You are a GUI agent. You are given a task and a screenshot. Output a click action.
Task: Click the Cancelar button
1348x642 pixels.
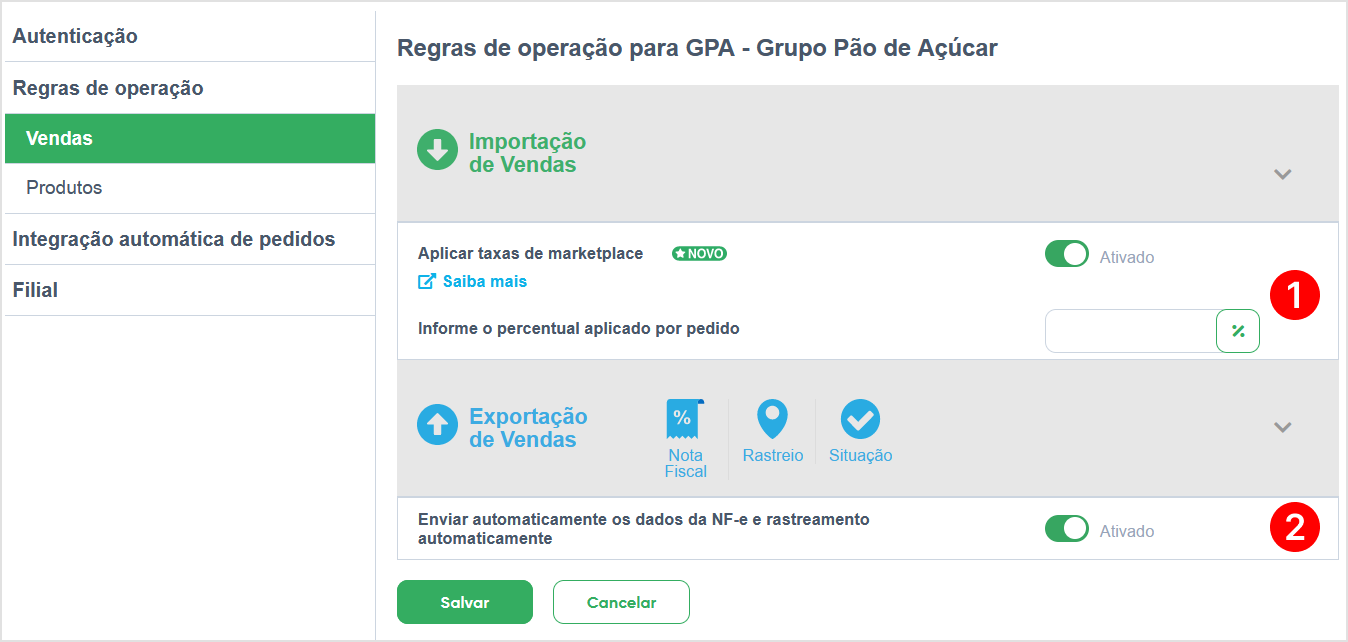[621, 602]
